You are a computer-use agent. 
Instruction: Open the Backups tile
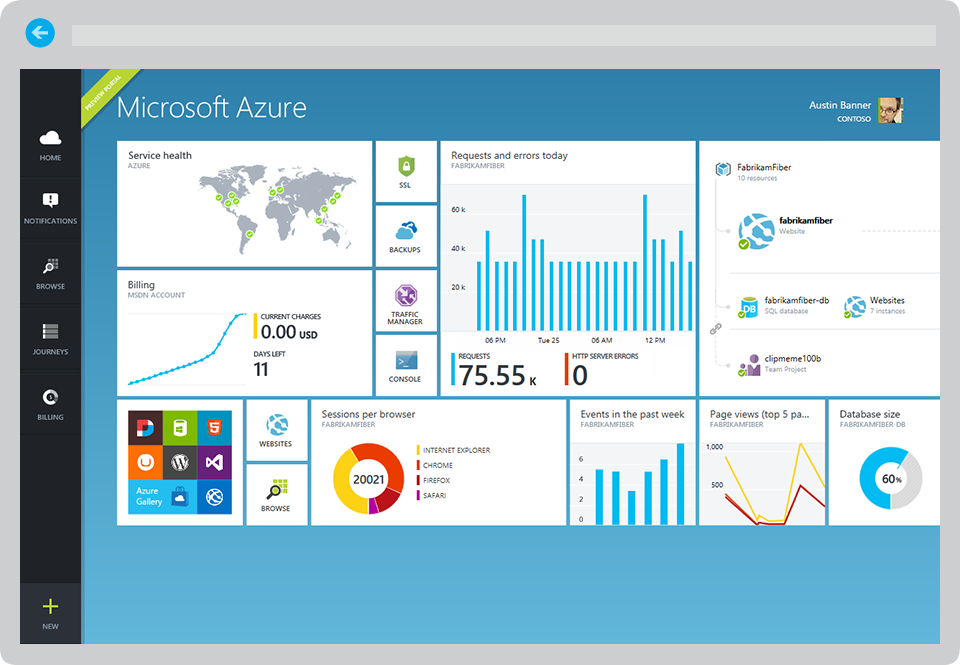click(x=406, y=236)
